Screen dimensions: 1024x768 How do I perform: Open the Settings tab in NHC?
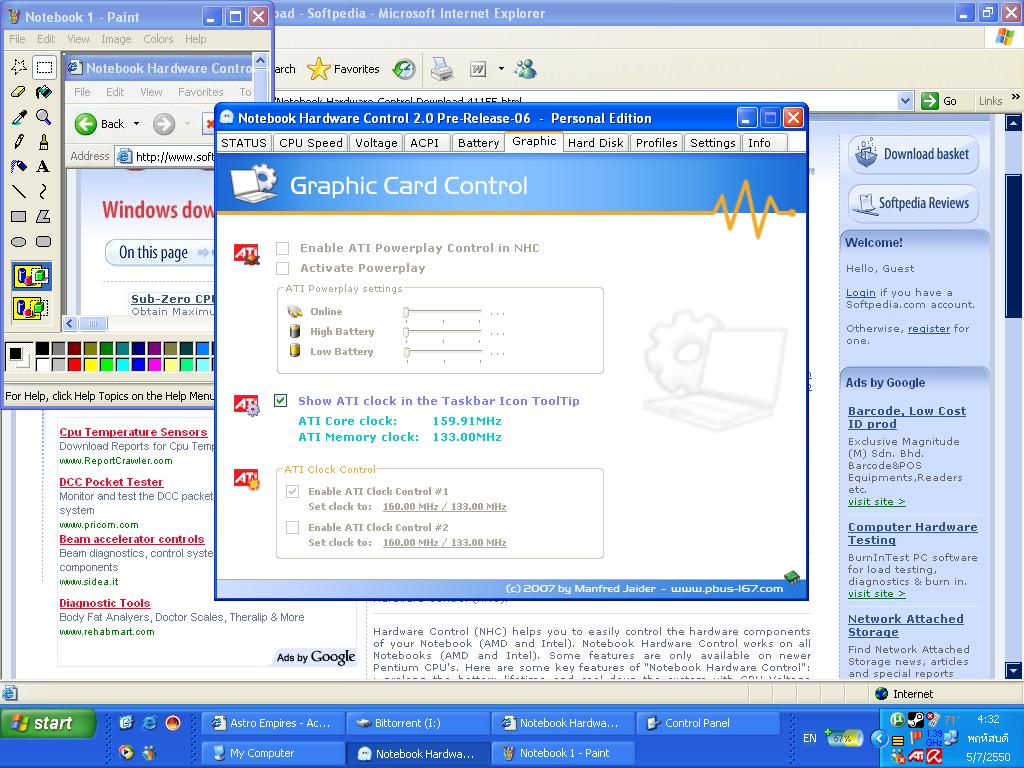click(x=712, y=143)
